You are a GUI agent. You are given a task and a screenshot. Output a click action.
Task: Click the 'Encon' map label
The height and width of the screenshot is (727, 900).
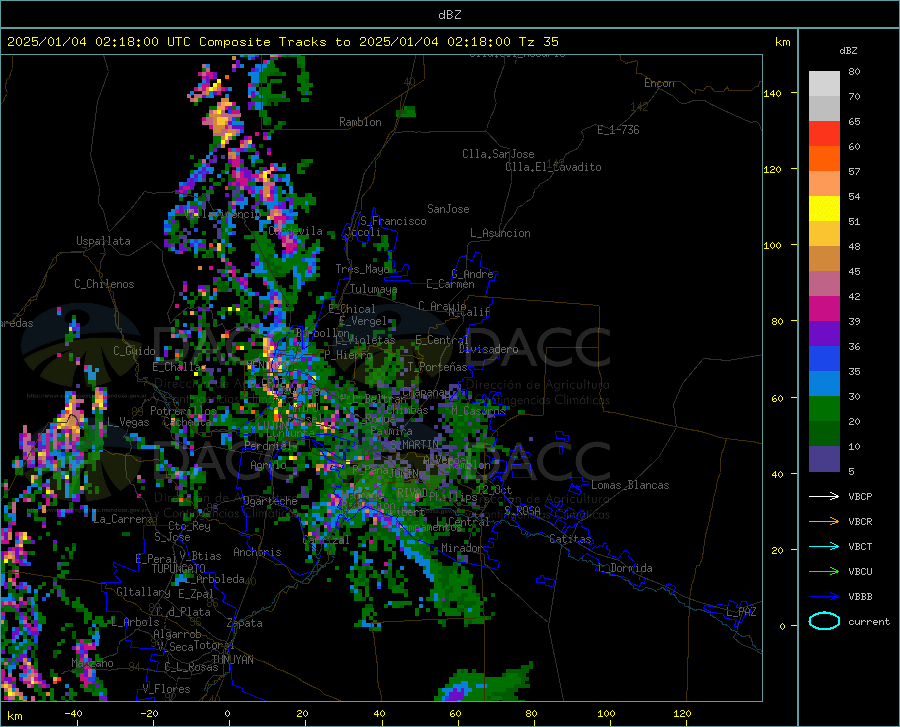[x=659, y=83]
